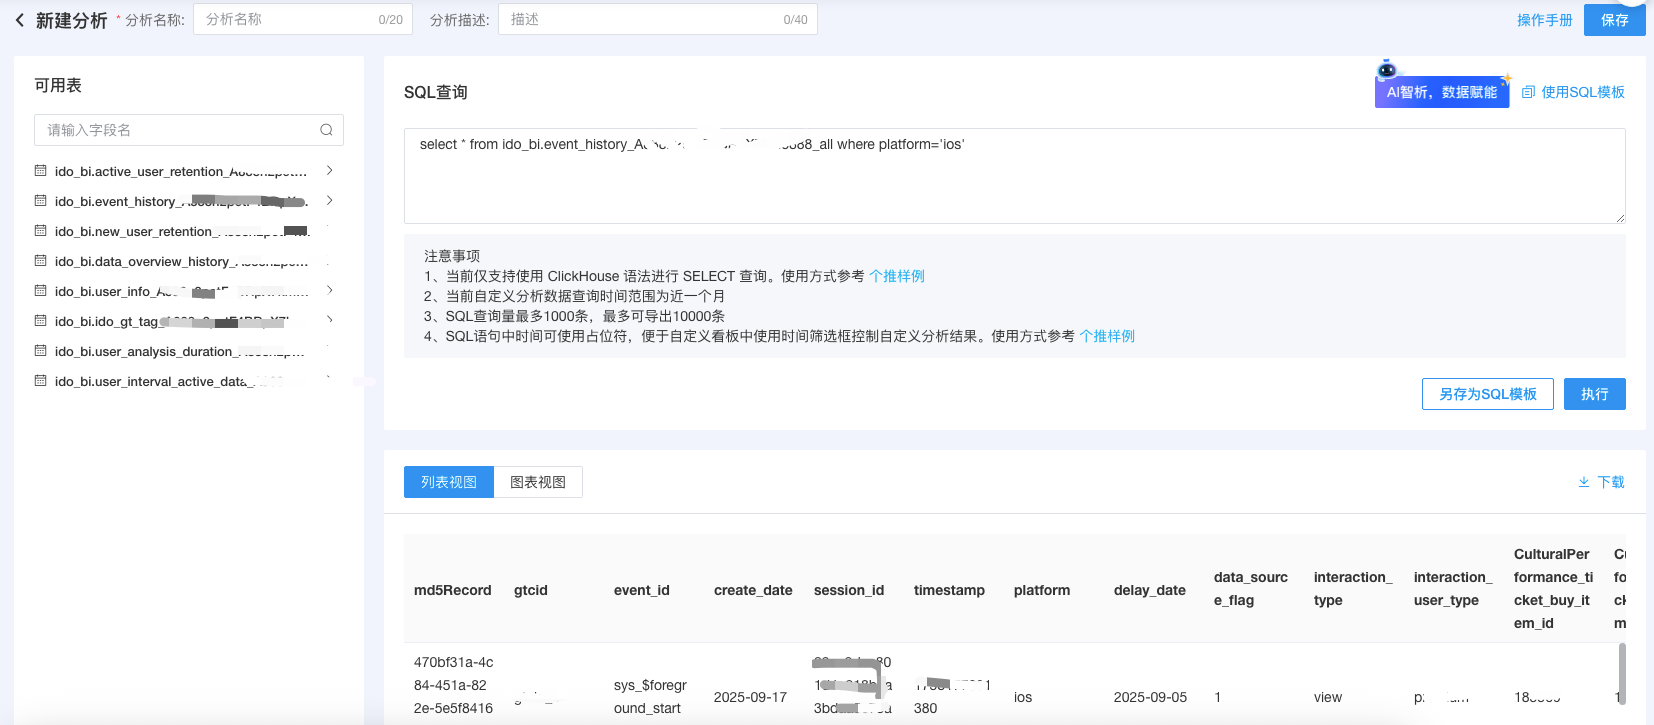This screenshot has width=1654, height=725.
Task: Click the table icon for ido_bi.user_info
Action: (41, 291)
